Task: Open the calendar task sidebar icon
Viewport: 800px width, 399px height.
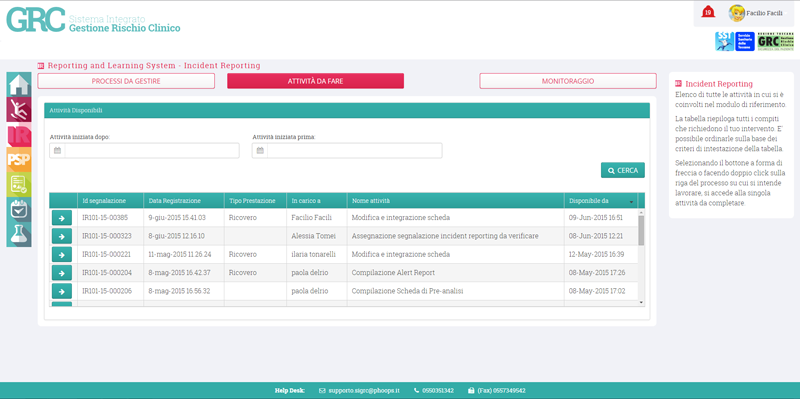Action: tap(19, 209)
